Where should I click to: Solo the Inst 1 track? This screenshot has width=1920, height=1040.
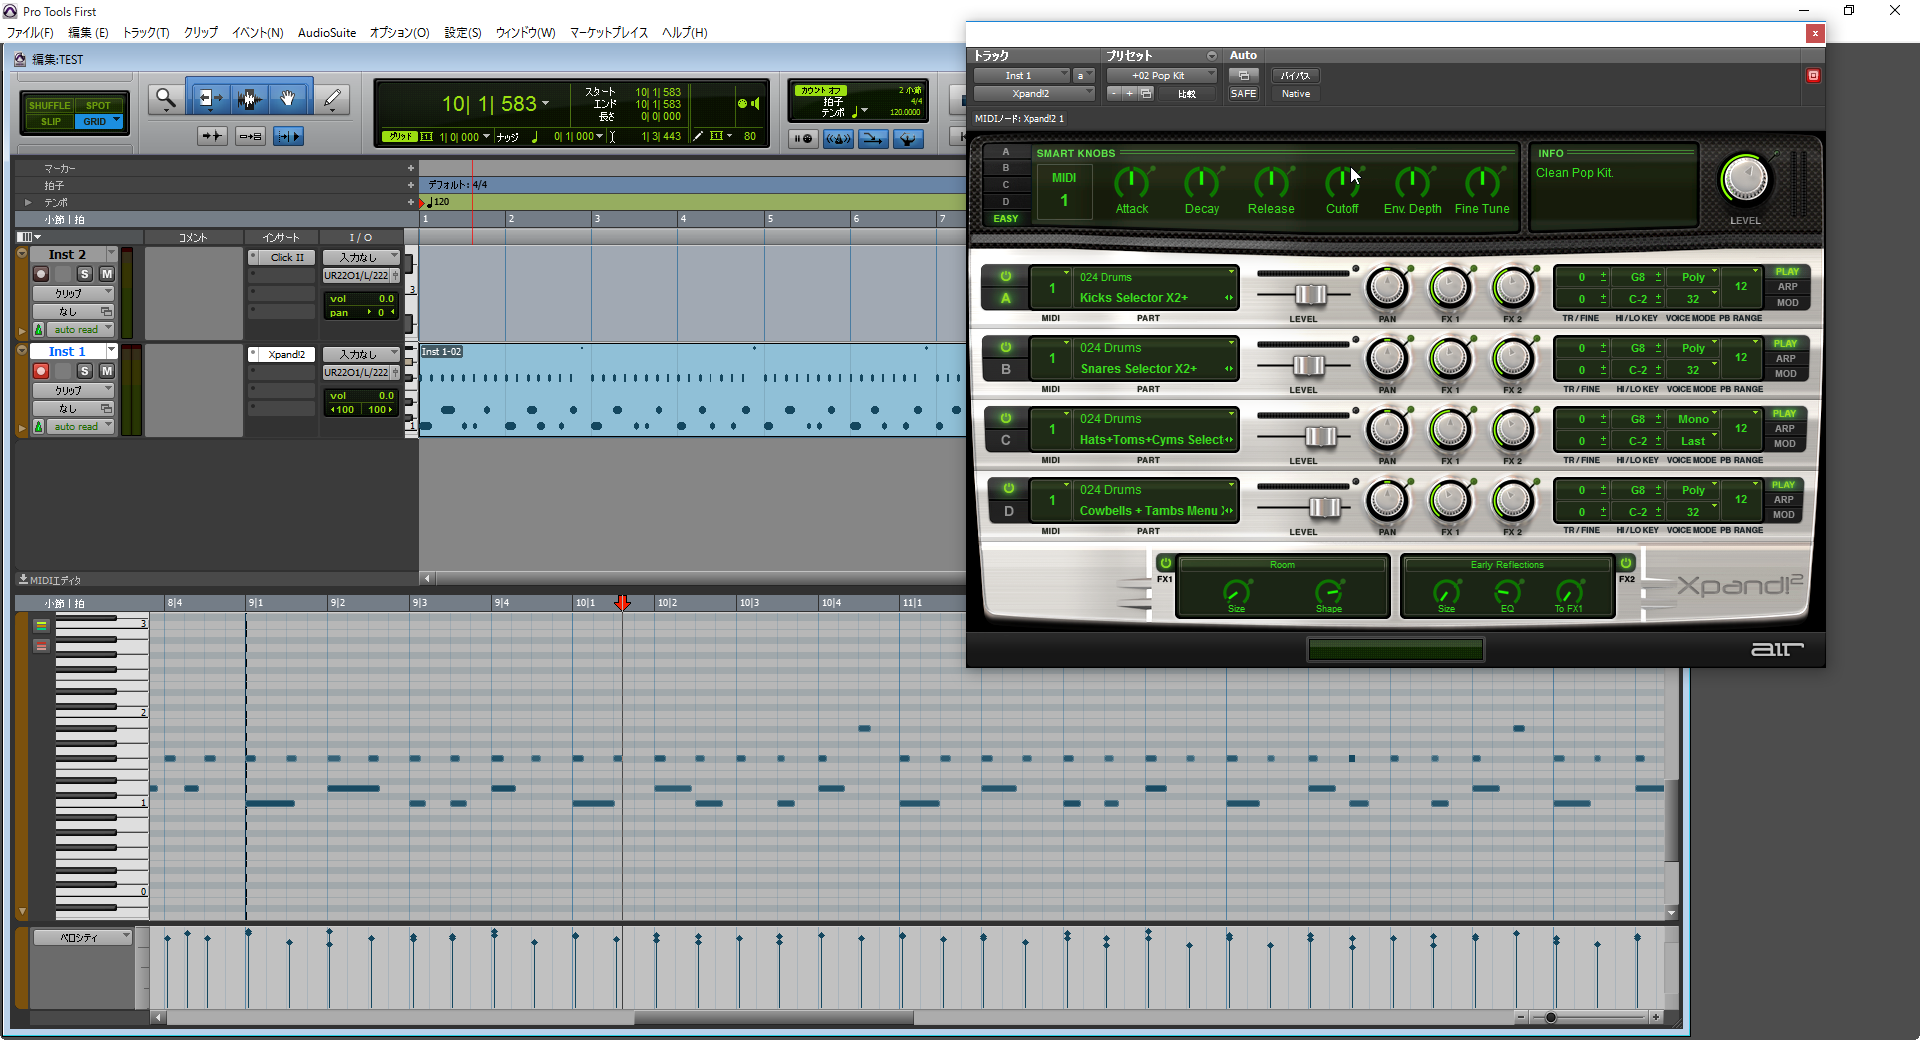click(x=85, y=371)
